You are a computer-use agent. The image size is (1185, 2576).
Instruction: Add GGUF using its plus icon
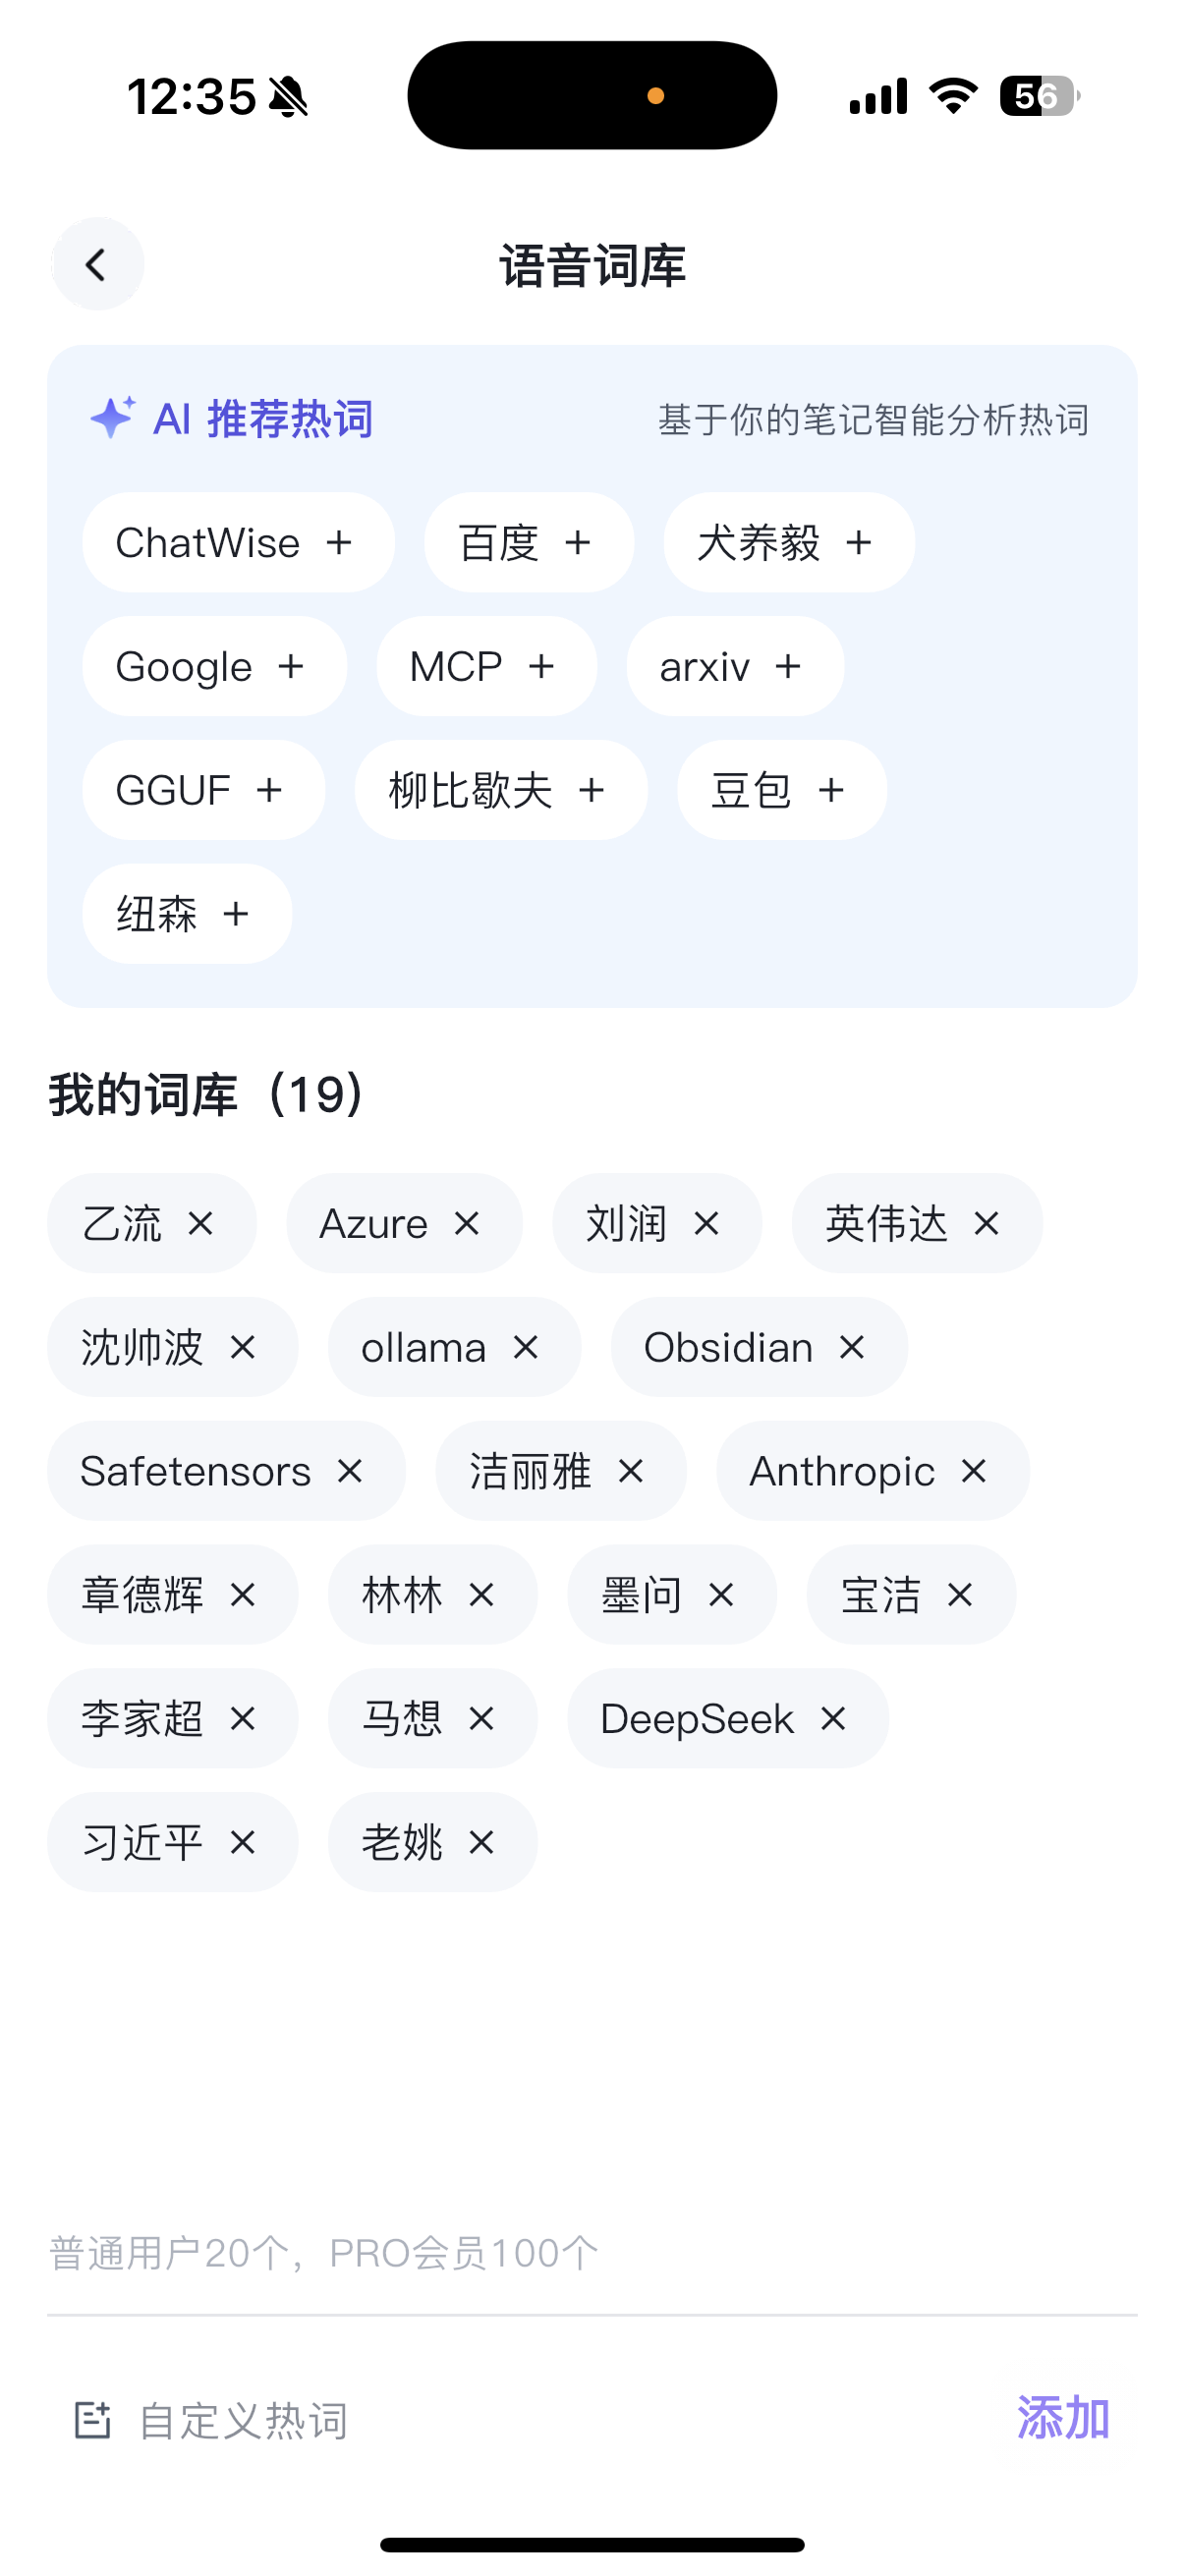[x=269, y=791]
